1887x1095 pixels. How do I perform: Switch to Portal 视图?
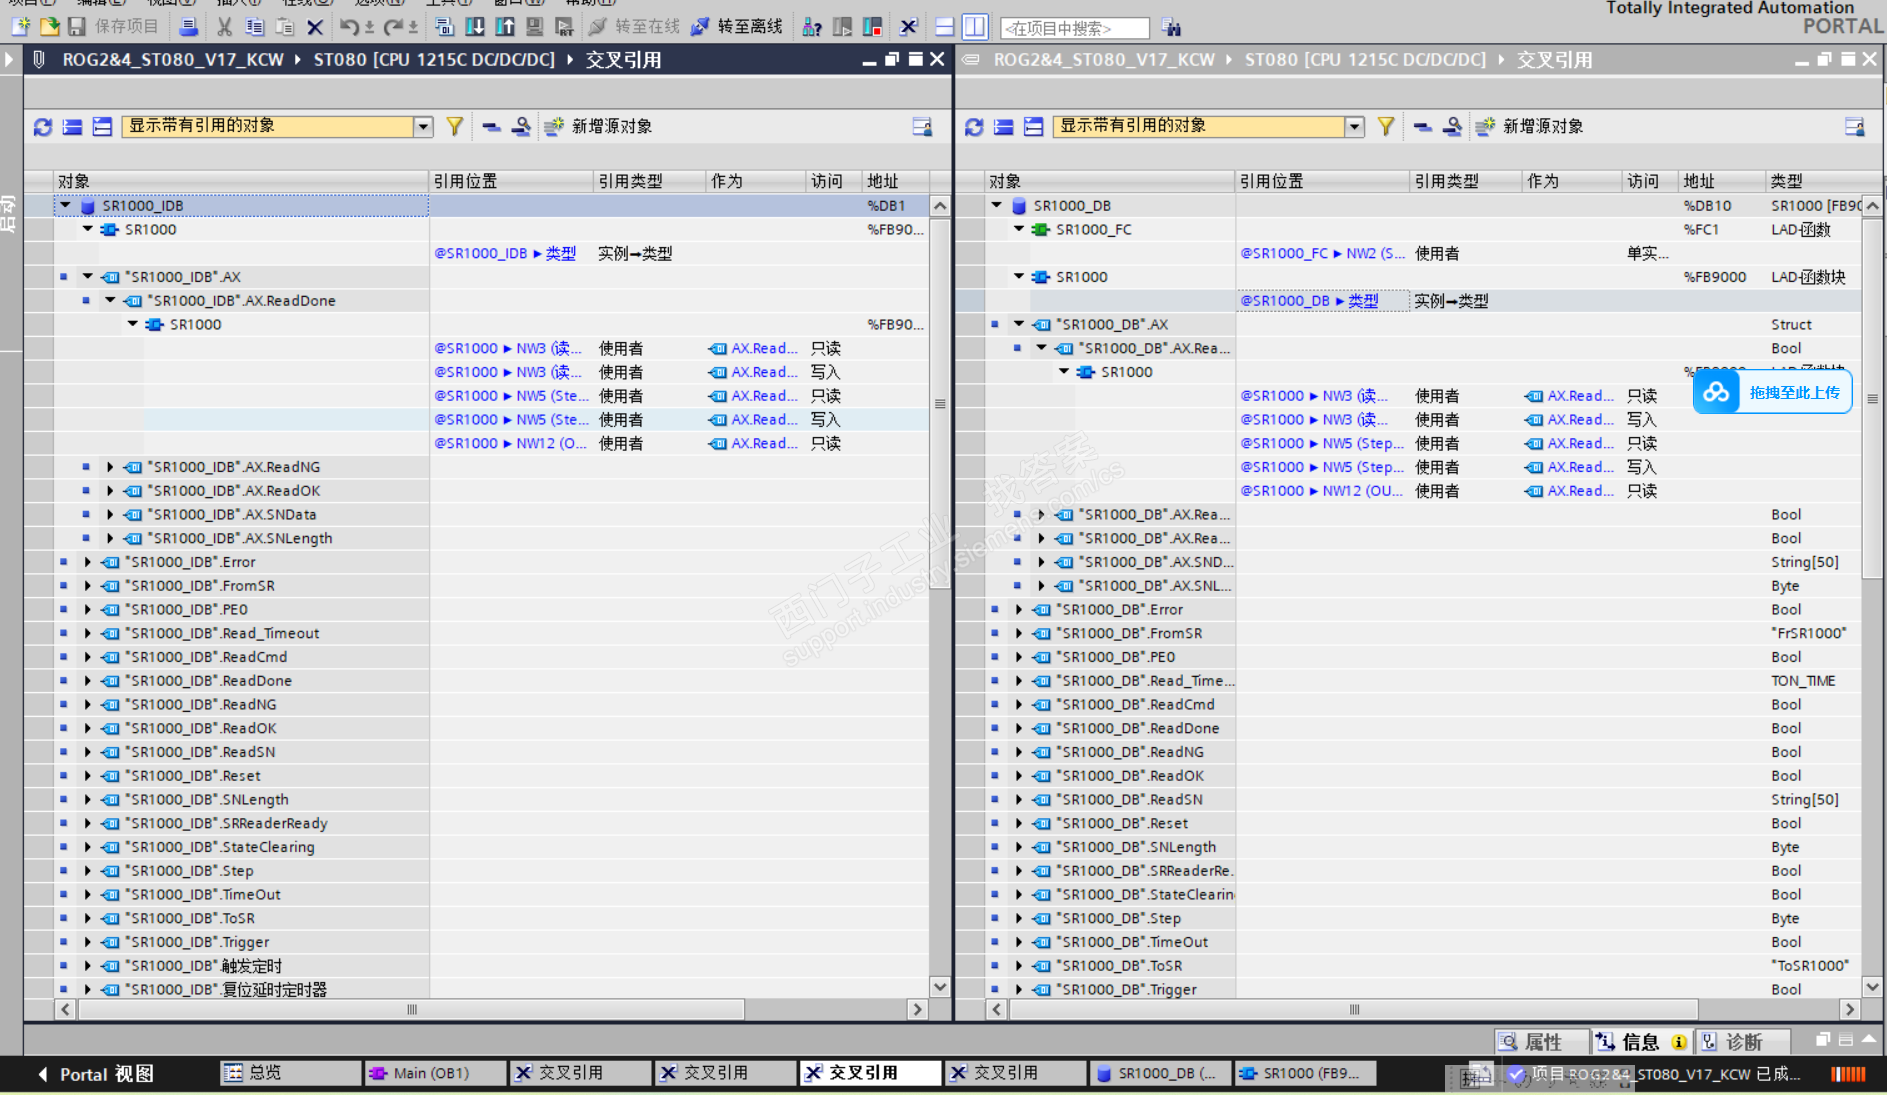(x=97, y=1074)
